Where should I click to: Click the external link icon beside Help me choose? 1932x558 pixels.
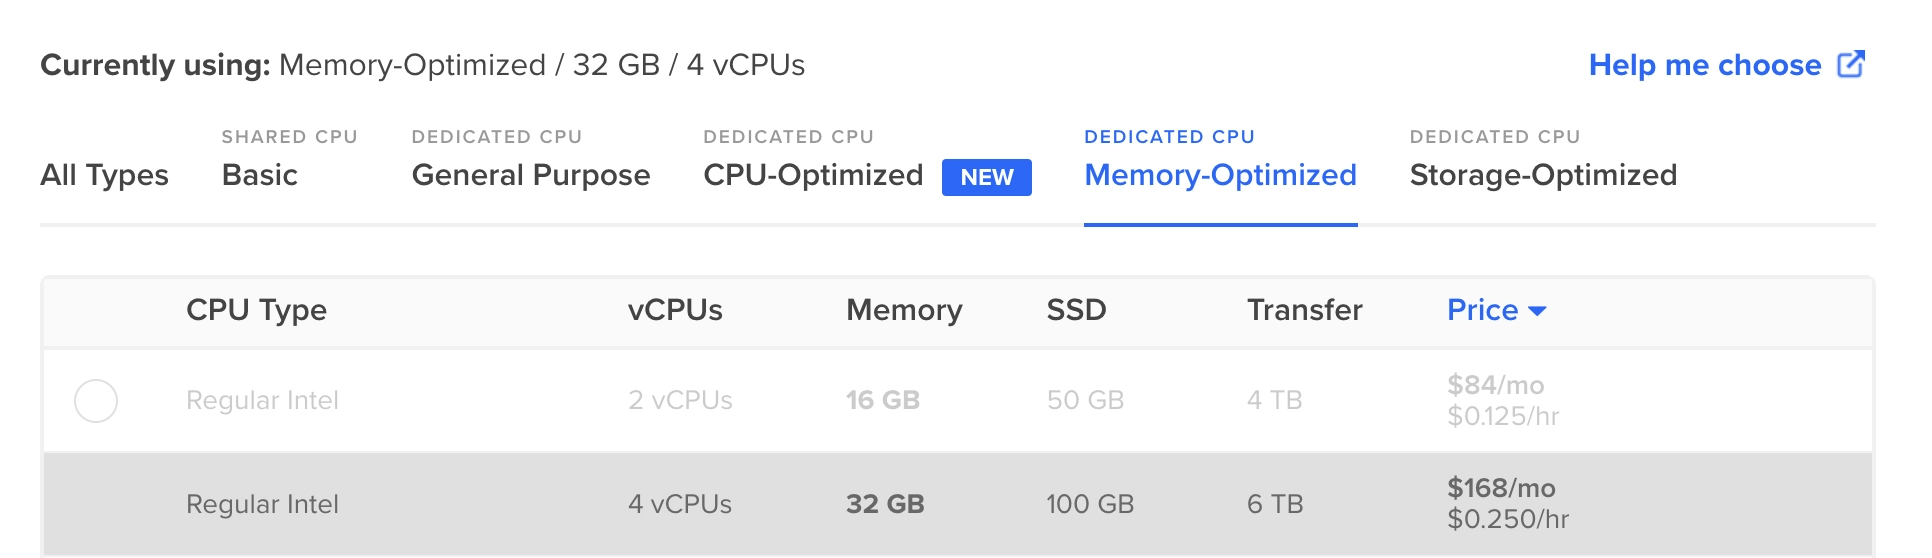(1850, 64)
